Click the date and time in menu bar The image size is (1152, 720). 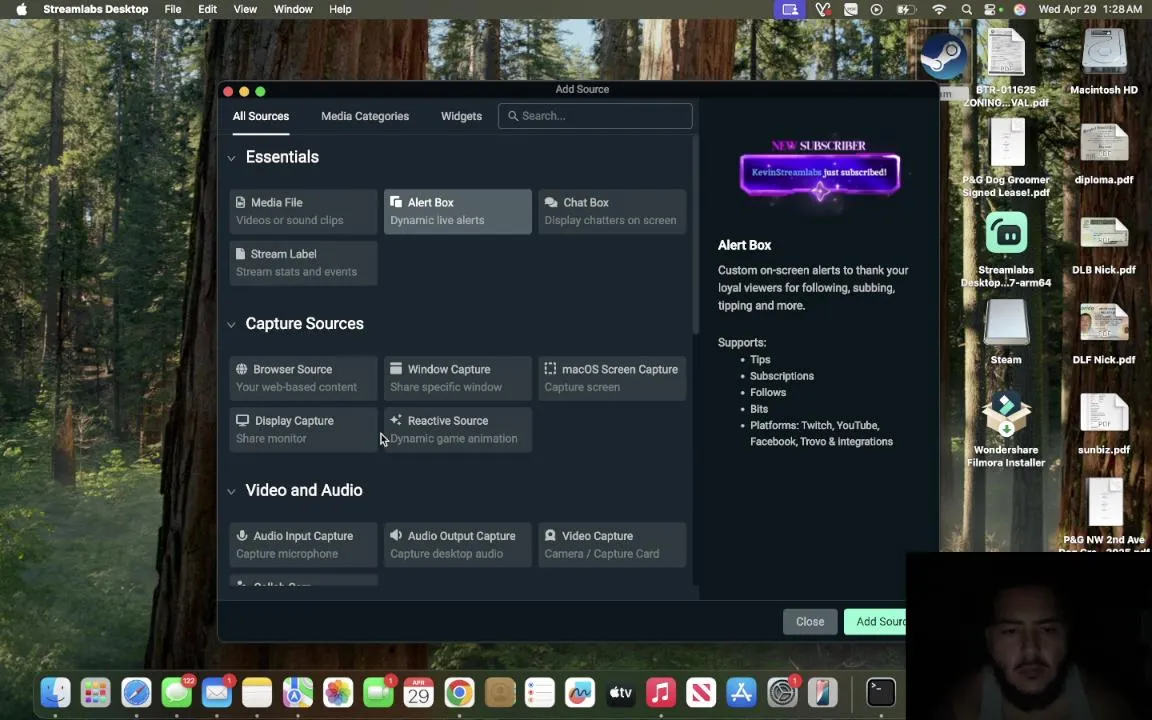click(x=1090, y=10)
